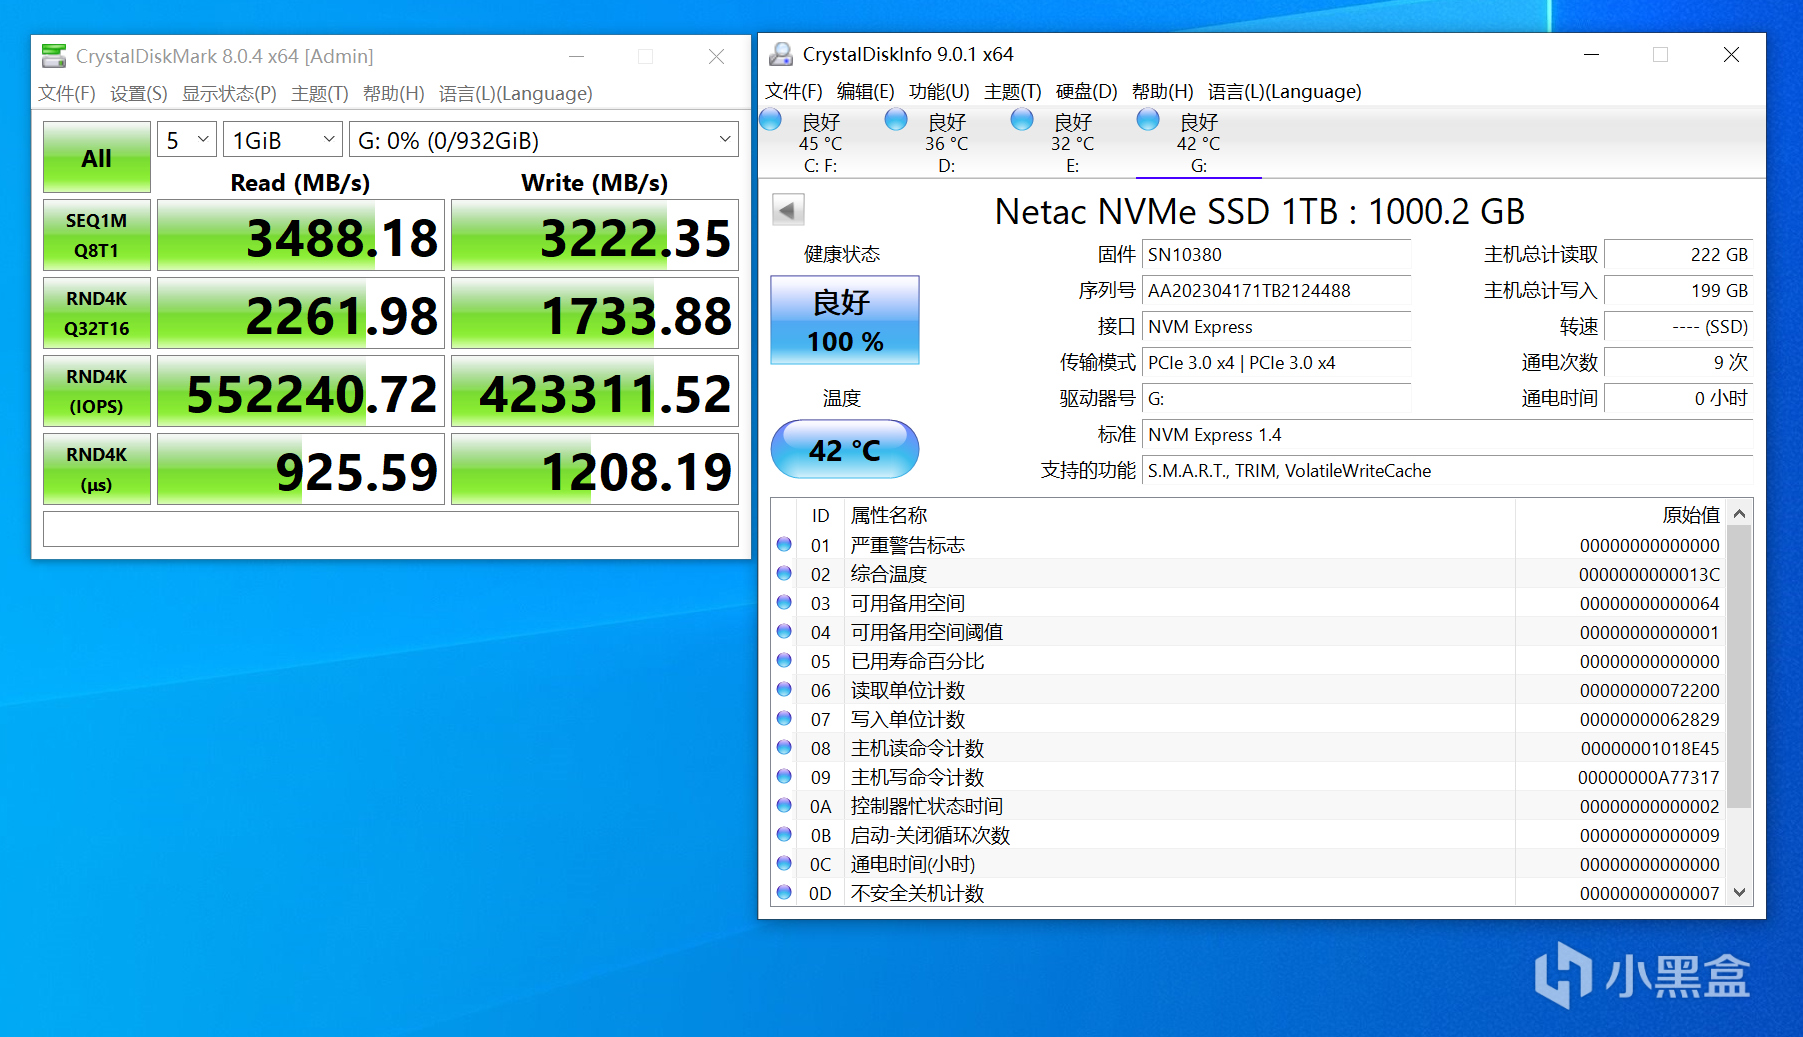Click the previous disk arrow button
1803x1037 pixels.
click(788, 210)
